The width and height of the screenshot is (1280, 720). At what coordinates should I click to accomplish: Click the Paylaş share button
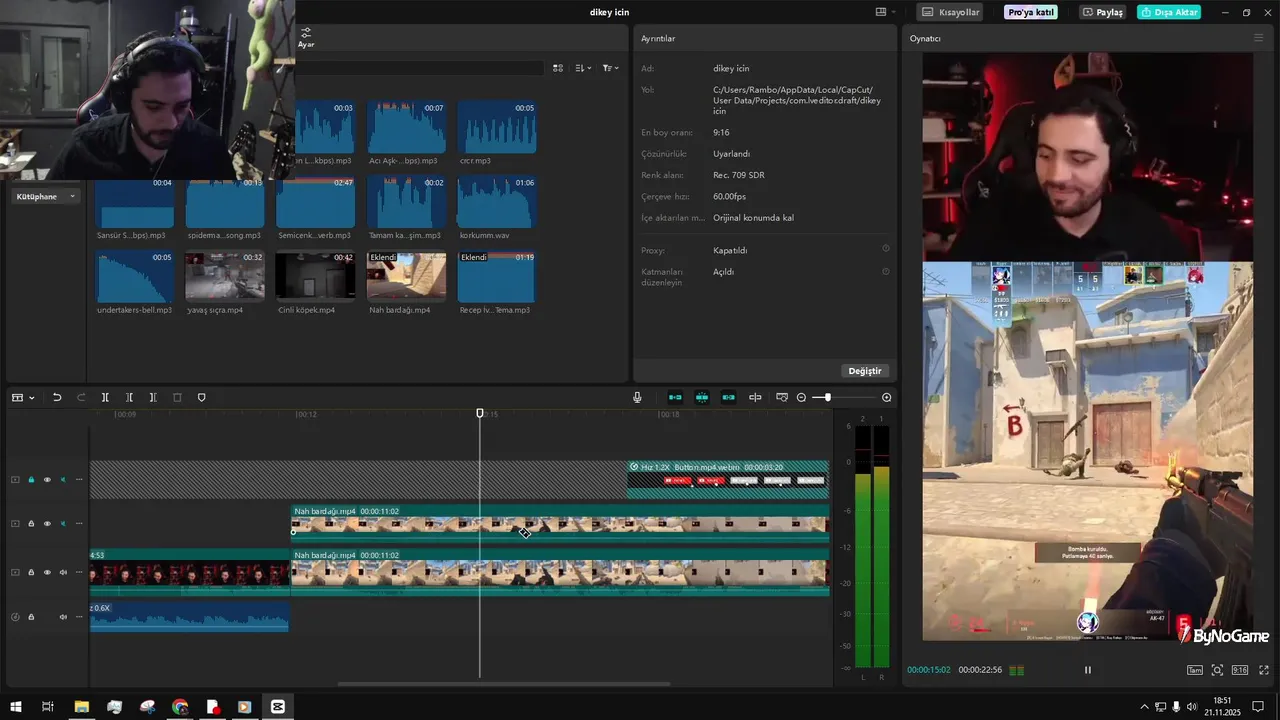pos(1103,12)
